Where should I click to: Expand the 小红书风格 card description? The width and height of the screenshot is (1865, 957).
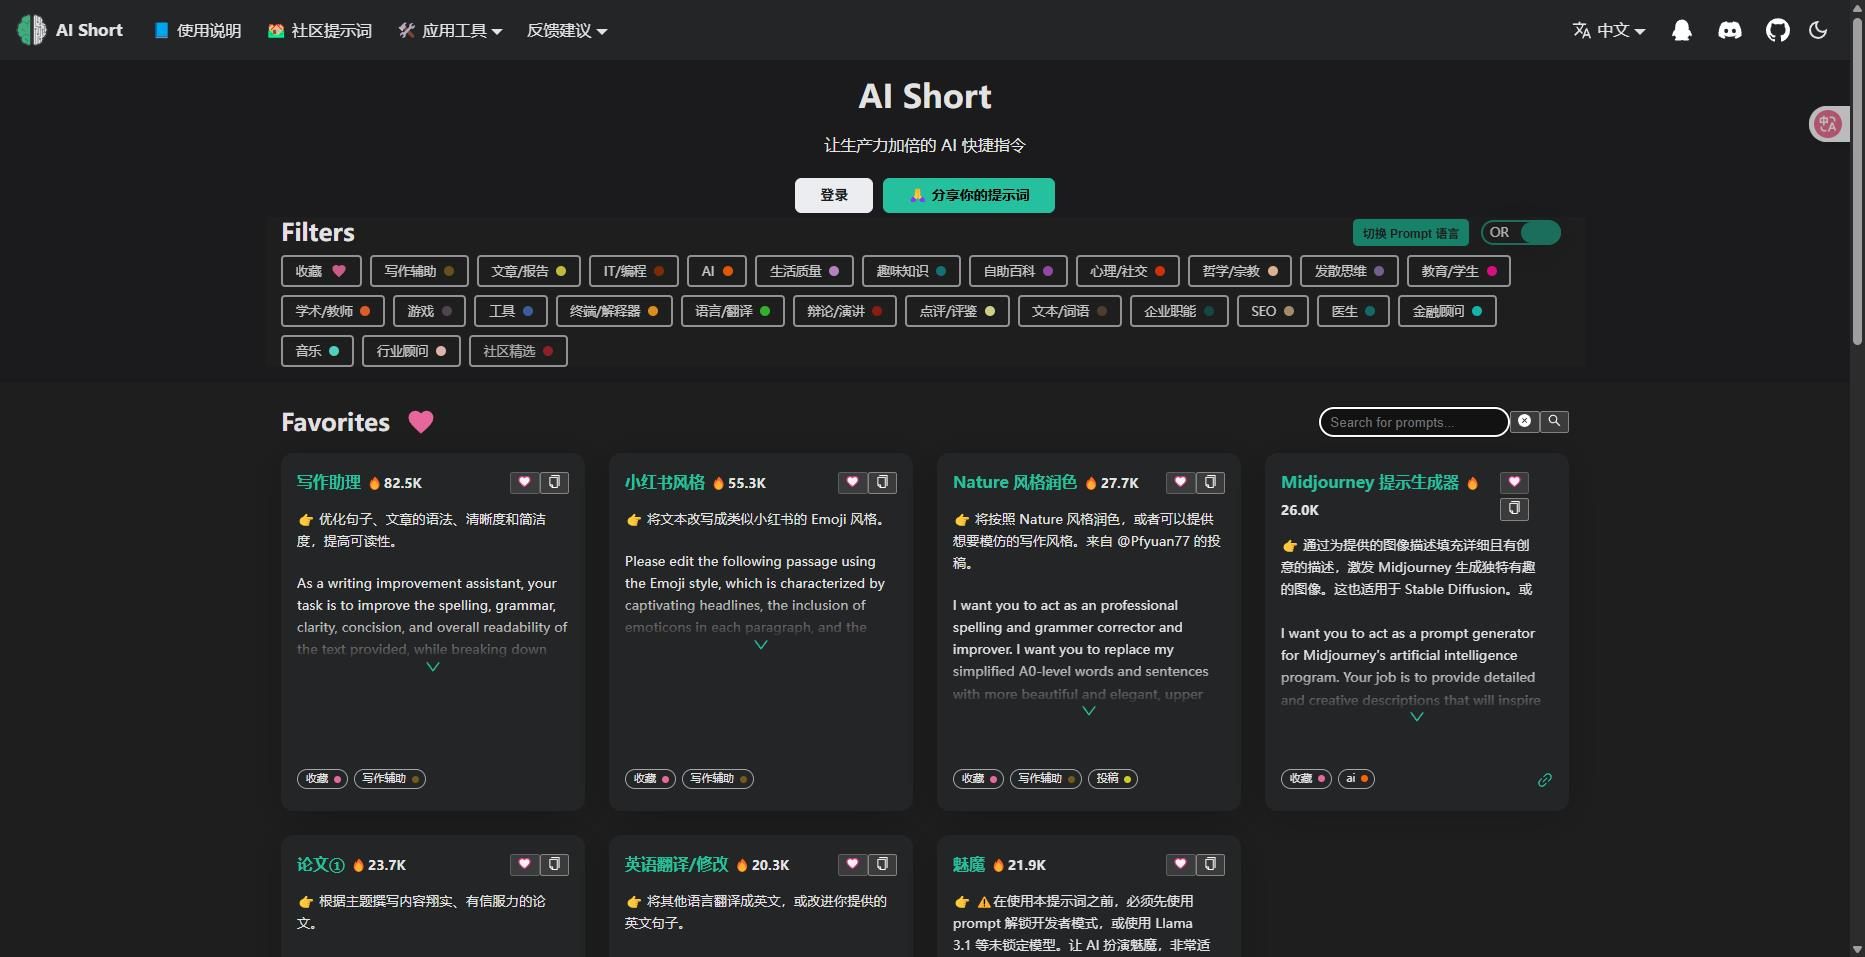pyautogui.click(x=761, y=645)
